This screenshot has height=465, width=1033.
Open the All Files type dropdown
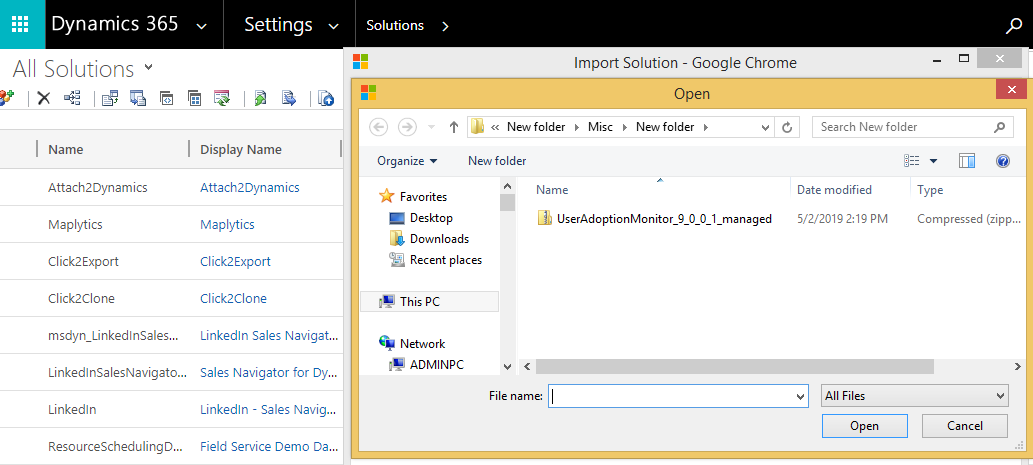click(x=914, y=396)
